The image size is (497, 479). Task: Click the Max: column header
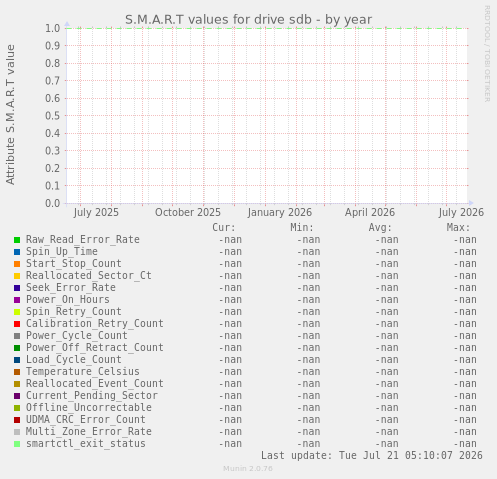pyautogui.click(x=458, y=228)
